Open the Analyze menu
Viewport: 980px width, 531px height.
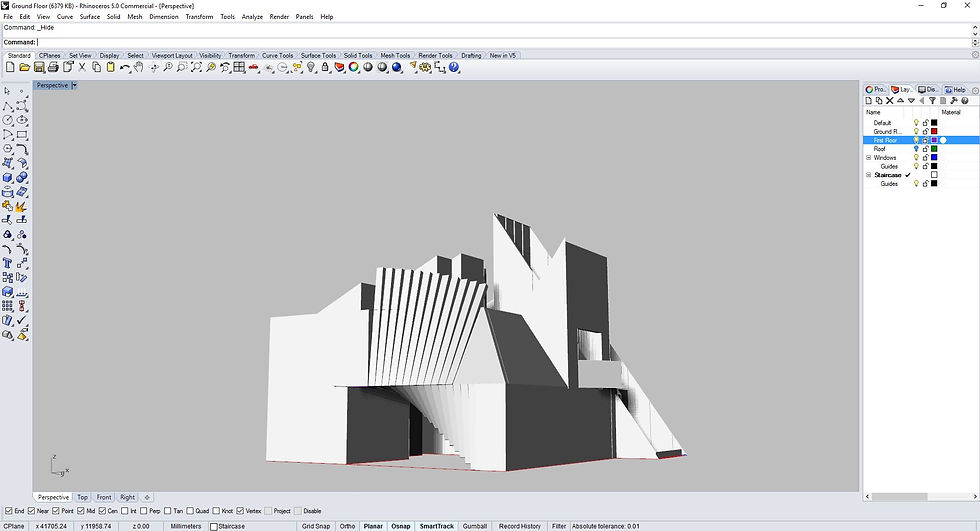[x=252, y=17]
